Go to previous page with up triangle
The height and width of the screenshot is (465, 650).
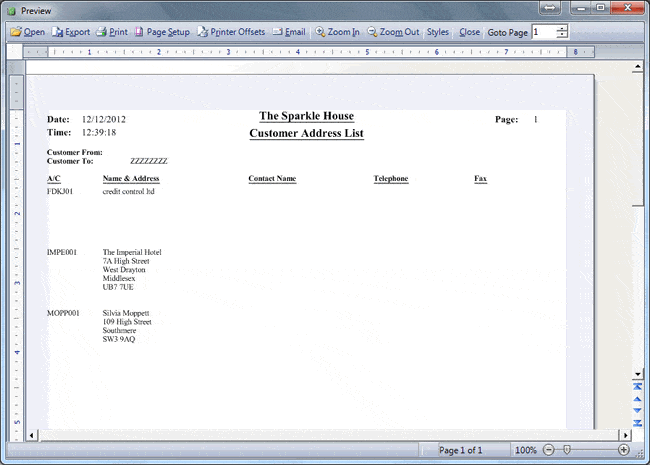click(x=638, y=399)
